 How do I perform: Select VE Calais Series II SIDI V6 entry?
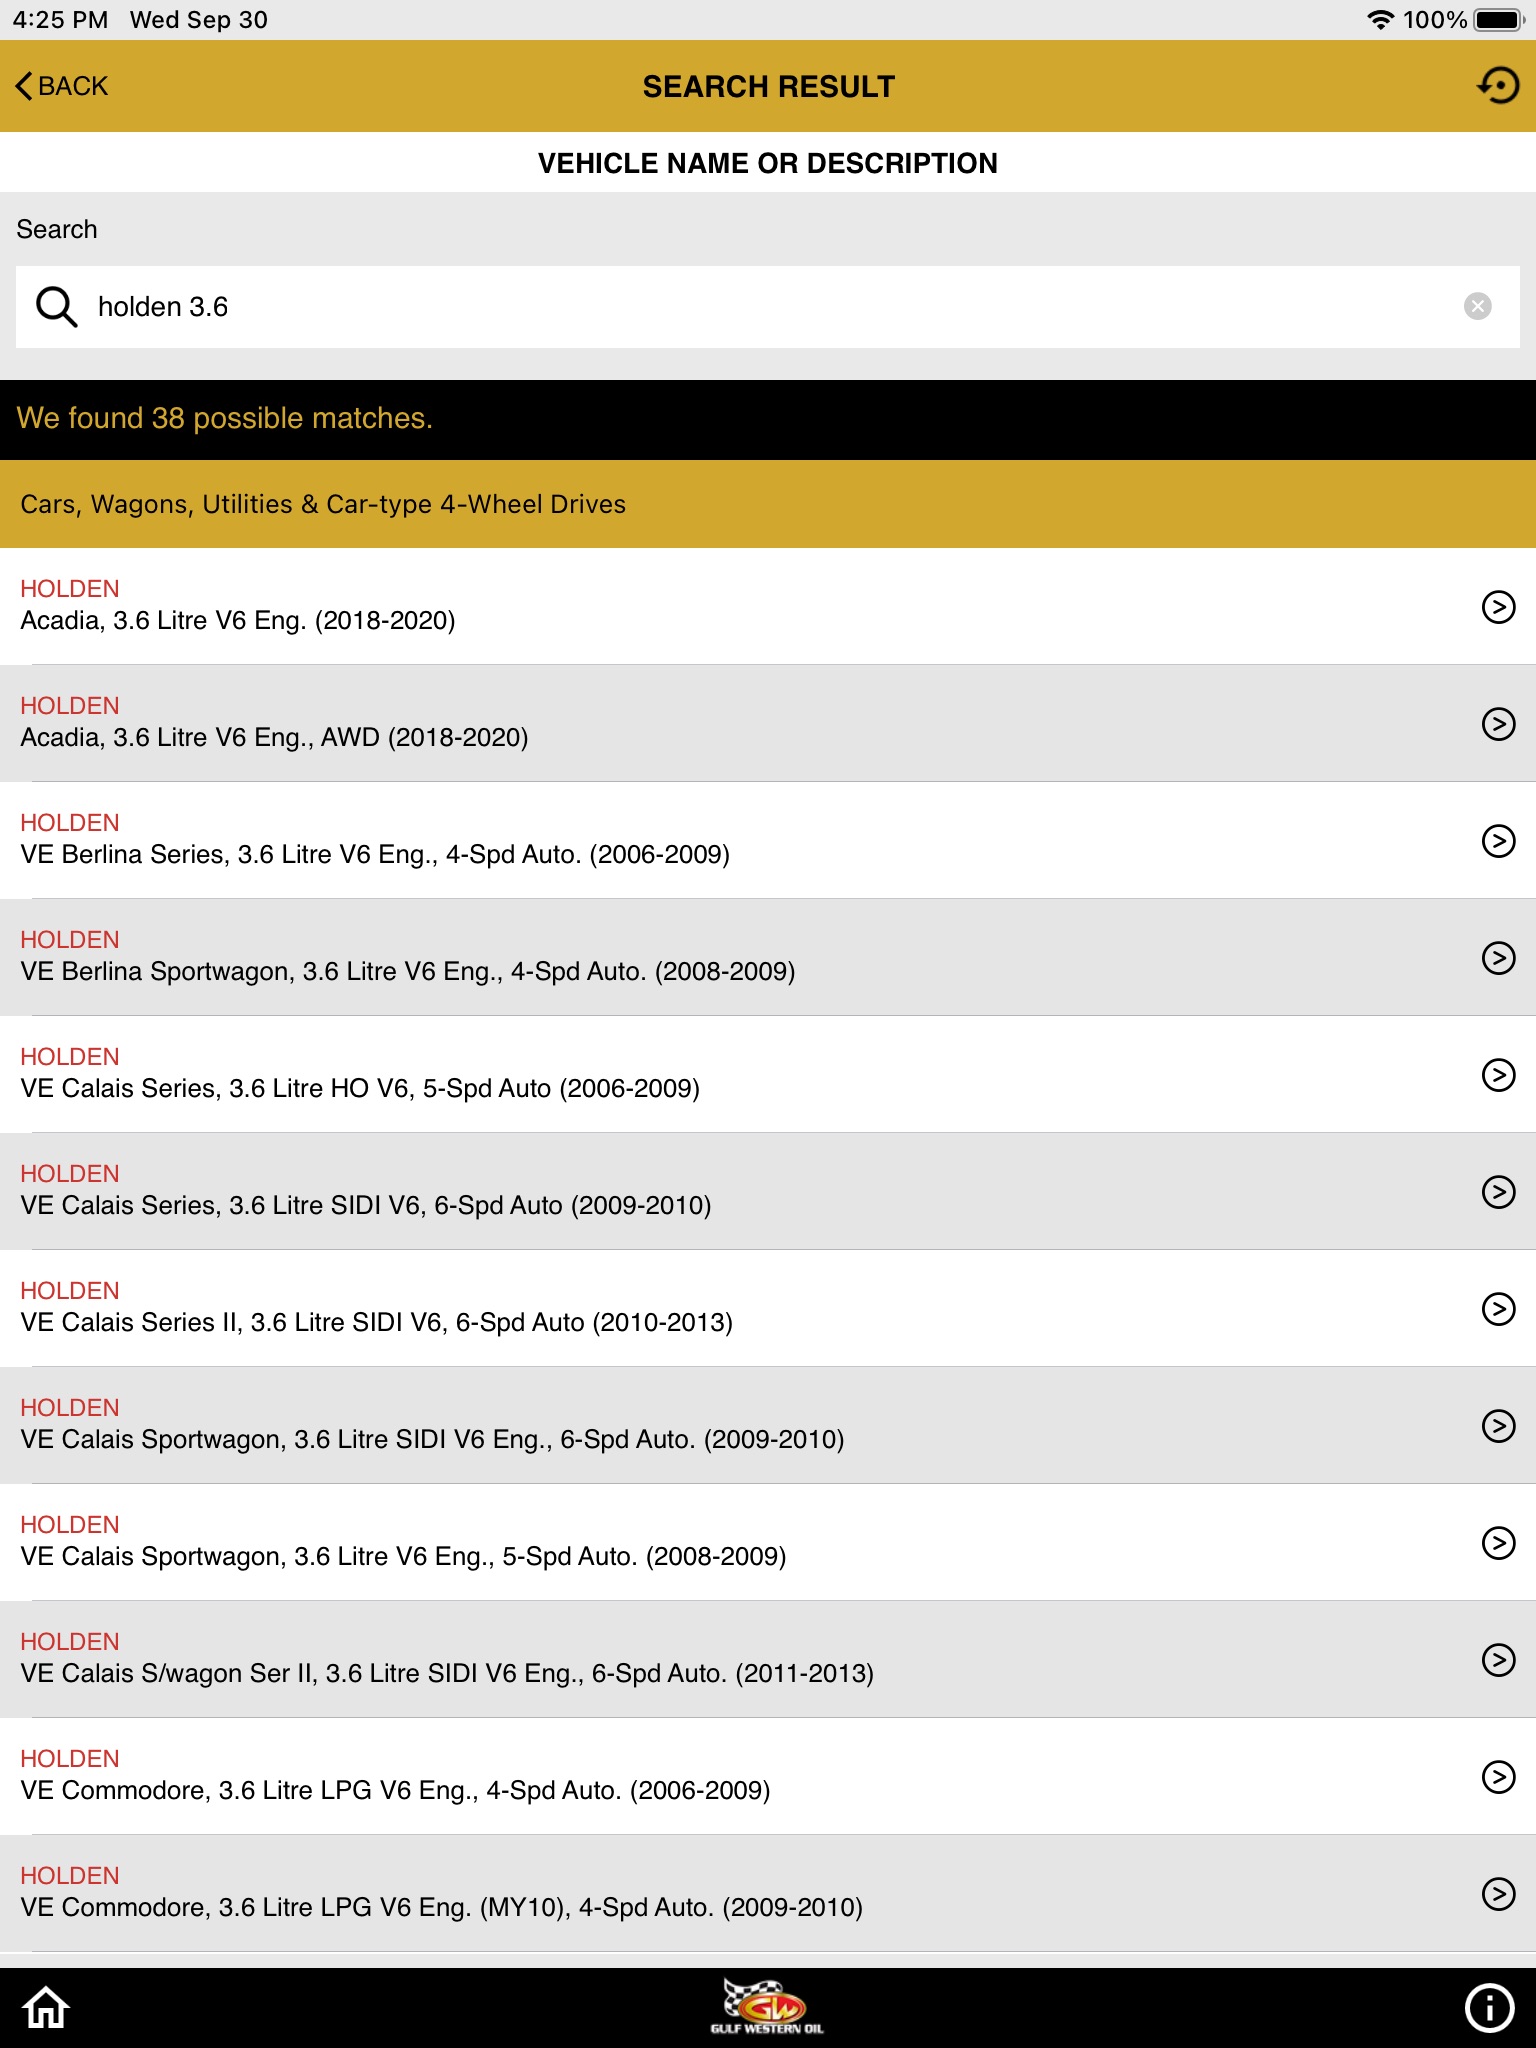click(x=768, y=1308)
